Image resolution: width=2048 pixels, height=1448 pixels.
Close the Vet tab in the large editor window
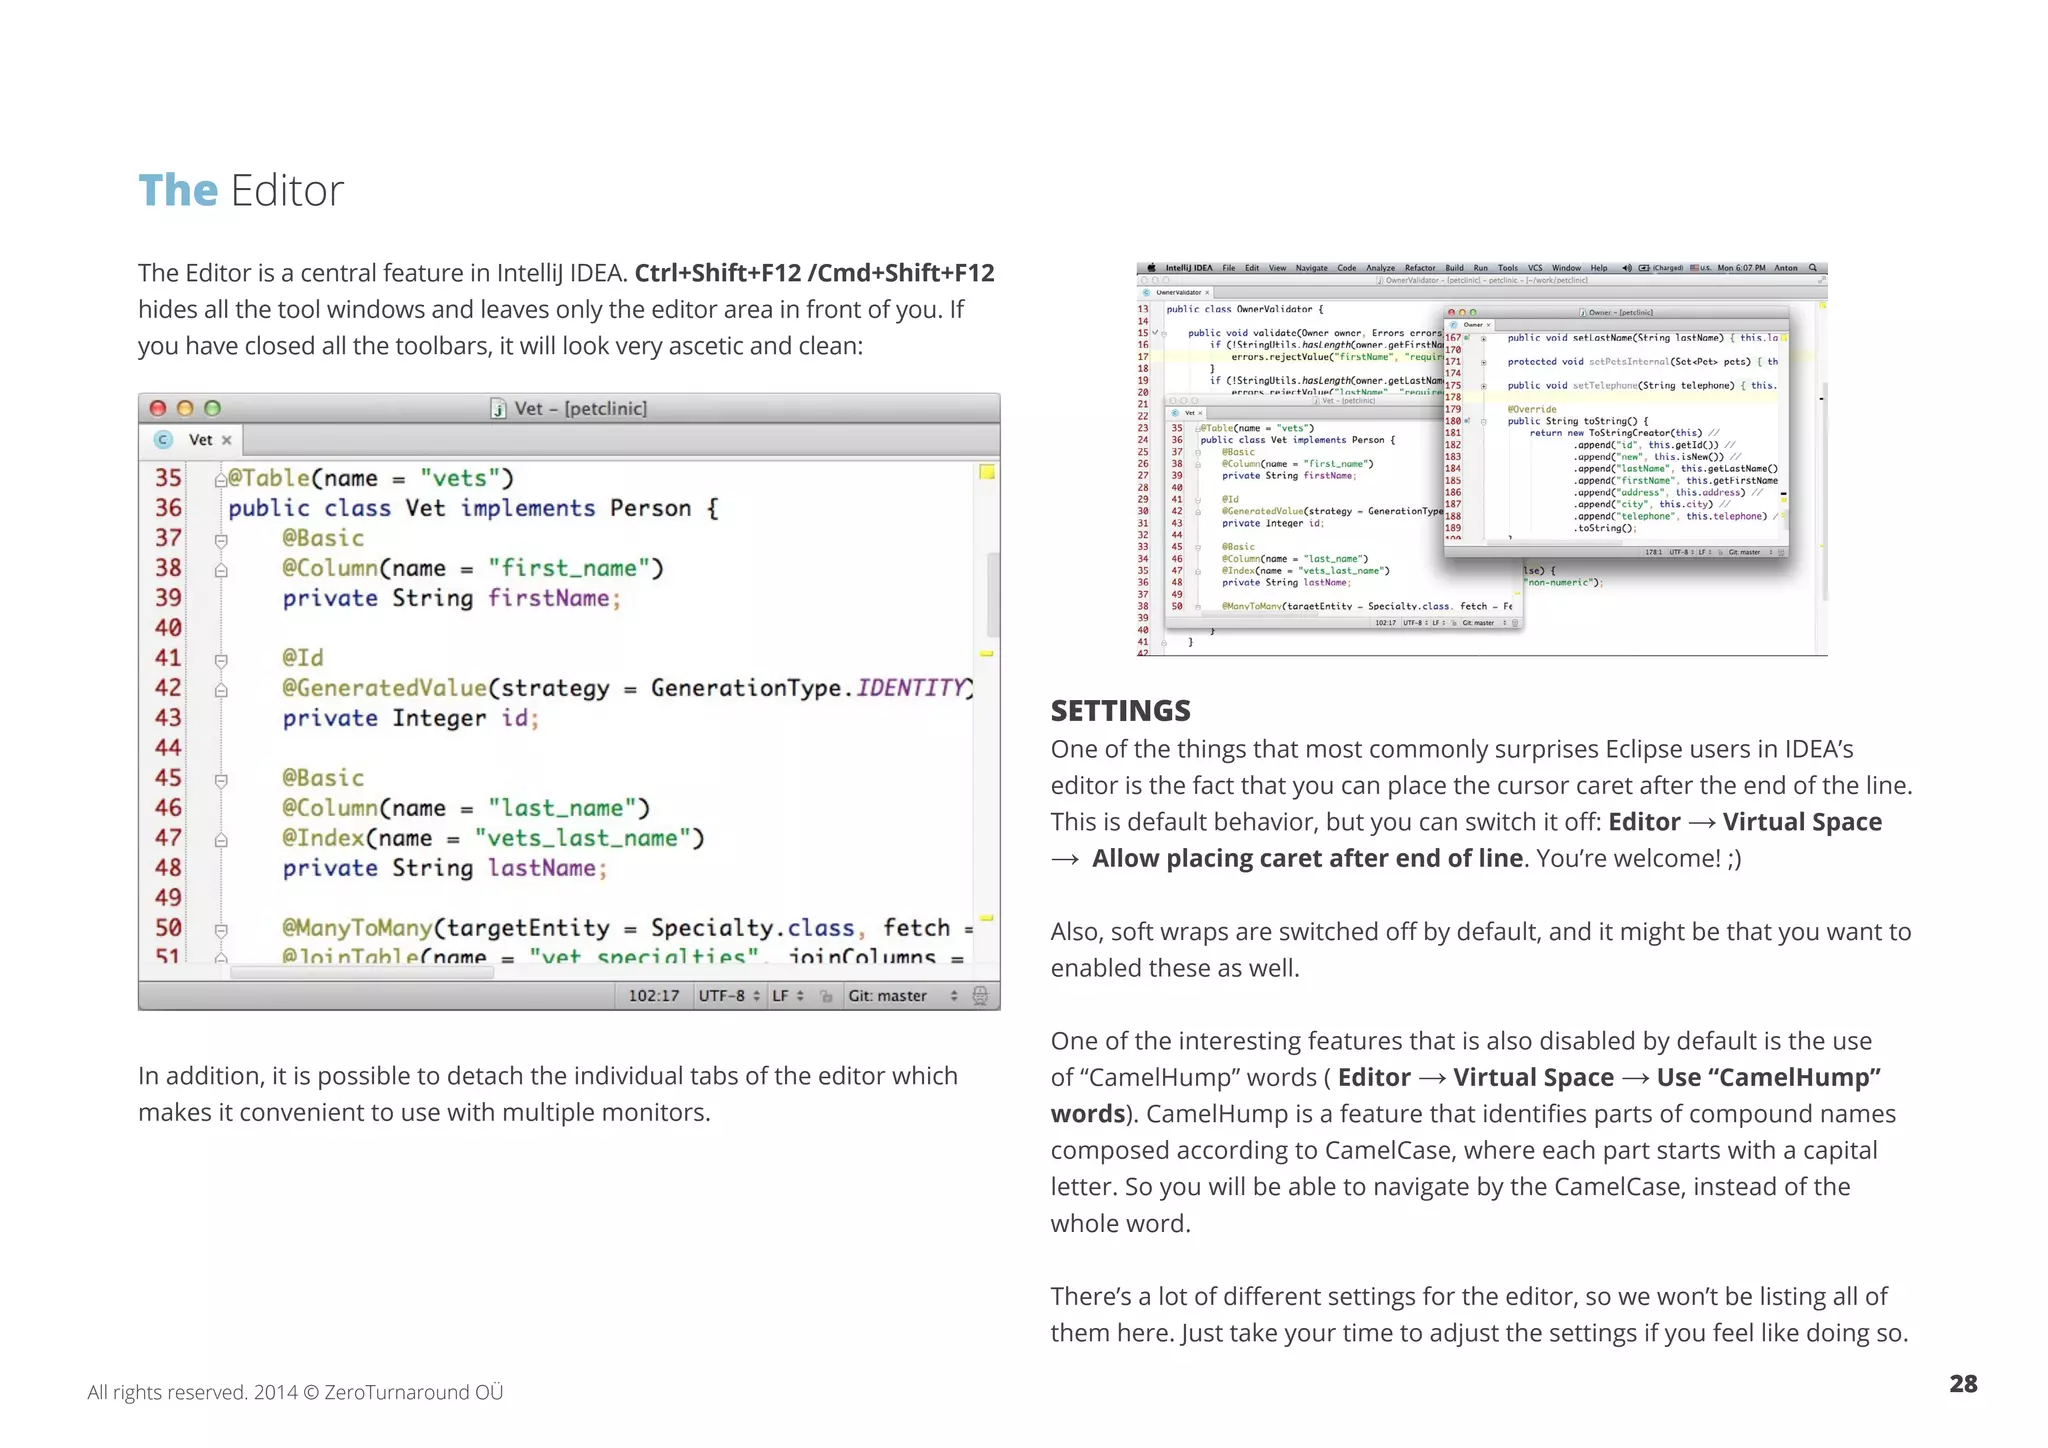227,440
